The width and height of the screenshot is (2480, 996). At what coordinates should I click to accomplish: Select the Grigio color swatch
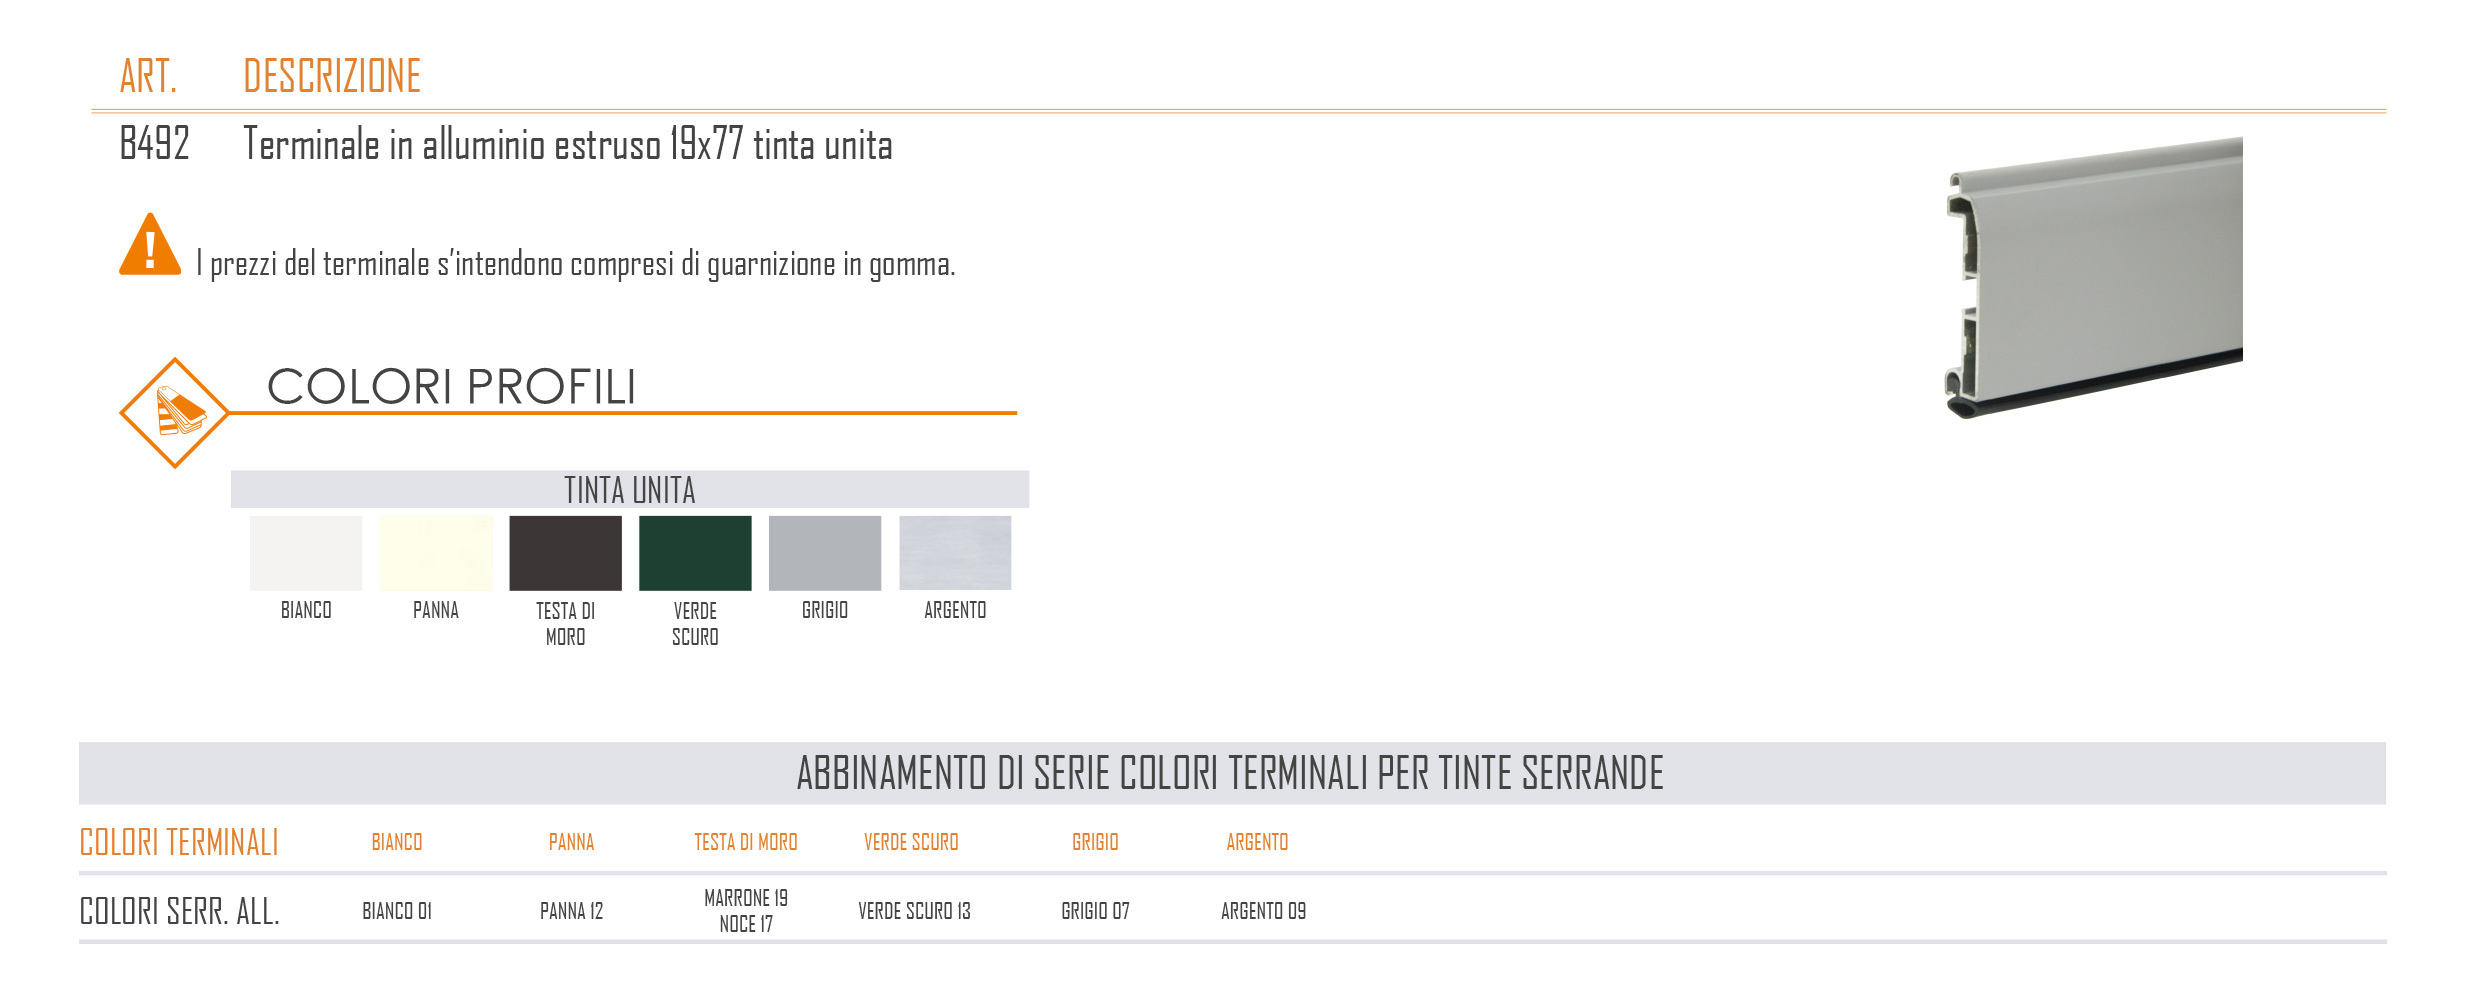(825, 553)
